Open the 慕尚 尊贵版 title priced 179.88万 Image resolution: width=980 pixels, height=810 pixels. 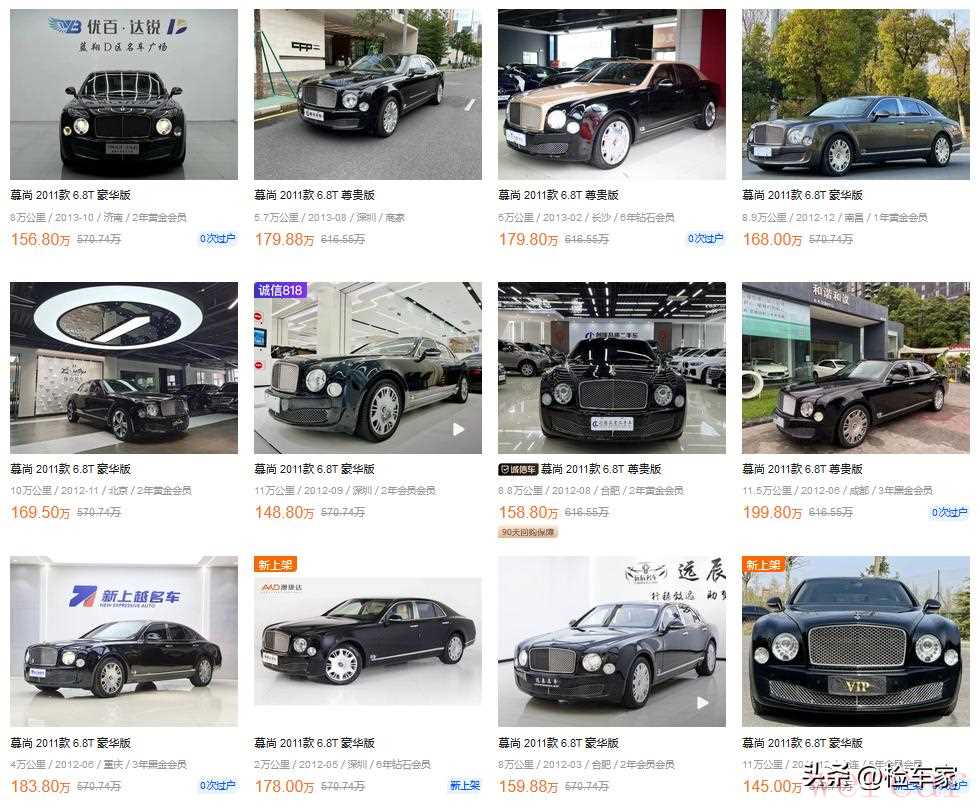coord(314,195)
